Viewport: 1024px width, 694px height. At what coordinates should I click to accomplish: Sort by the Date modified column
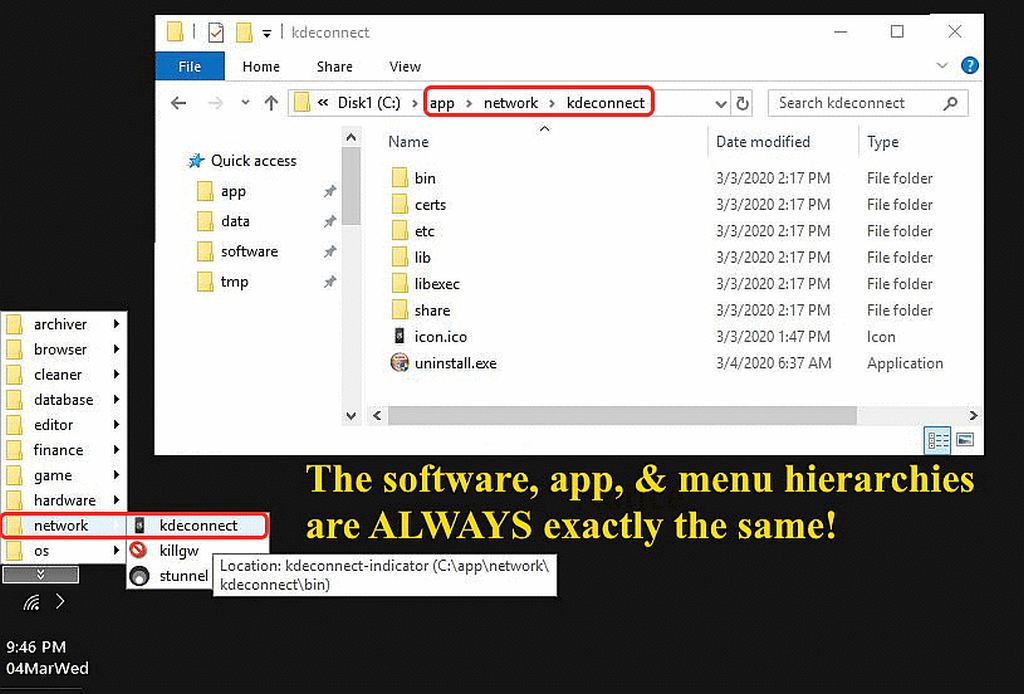tap(763, 142)
